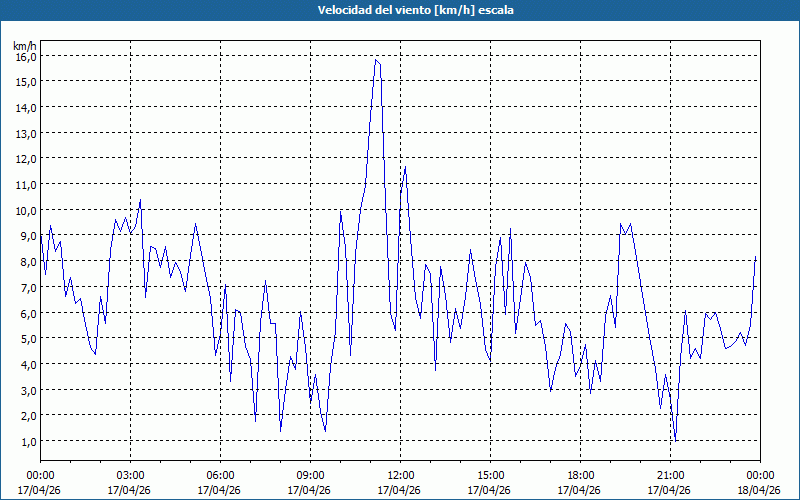The height and width of the screenshot is (500, 800).
Task: Click the 09:00 time label
Action: coord(310,475)
